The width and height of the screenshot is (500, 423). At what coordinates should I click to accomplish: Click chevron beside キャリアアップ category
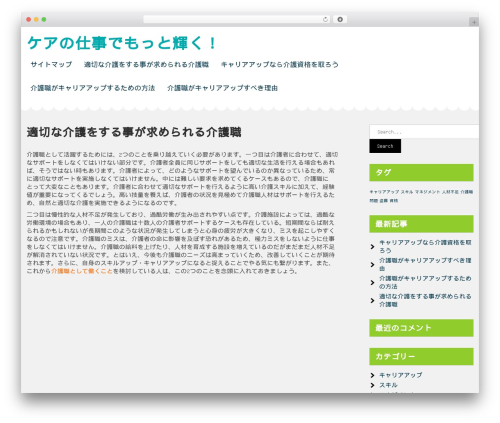[x=373, y=376]
